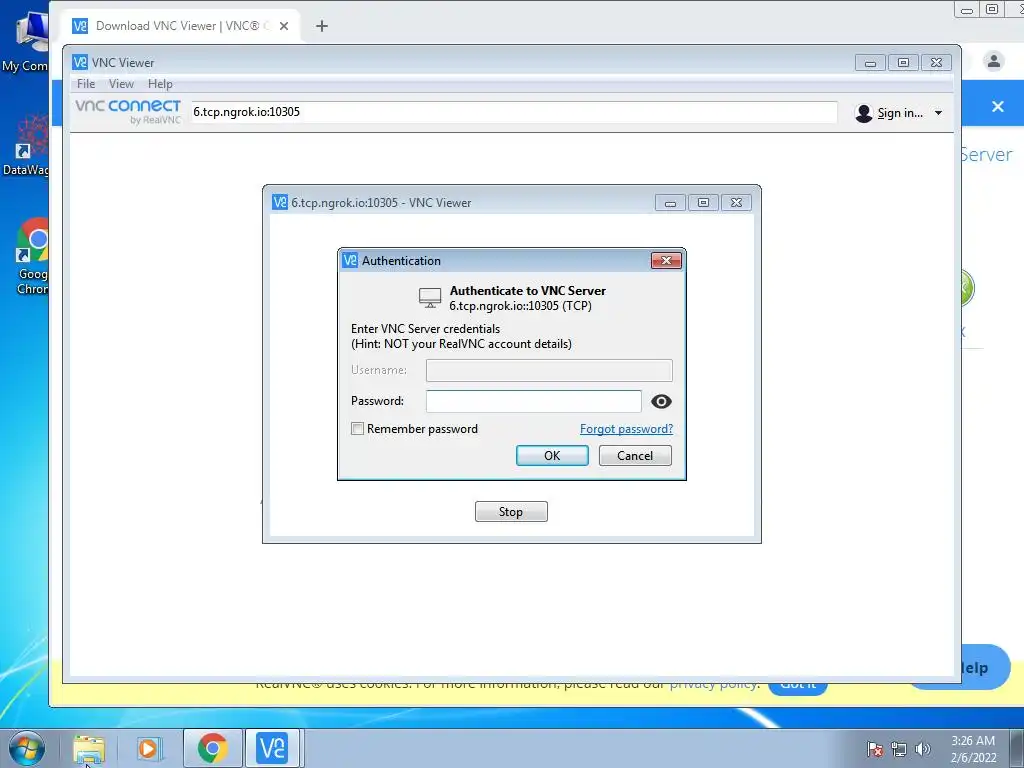Open the My Computer desktop icon
Screen dimensions: 1024x768
(x=25, y=42)
